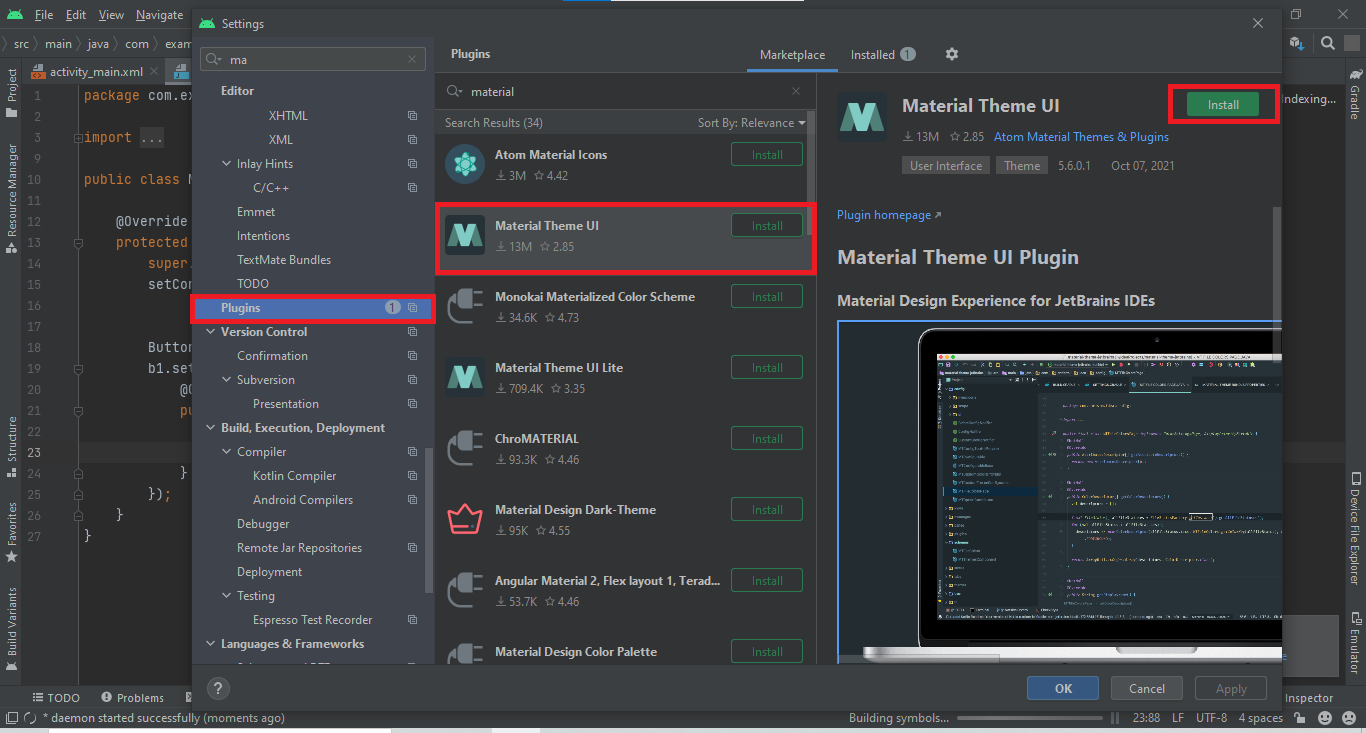Collapse Build, Execution, Deployment chevron
1366x733 pixels.
(x=210, y=428)
